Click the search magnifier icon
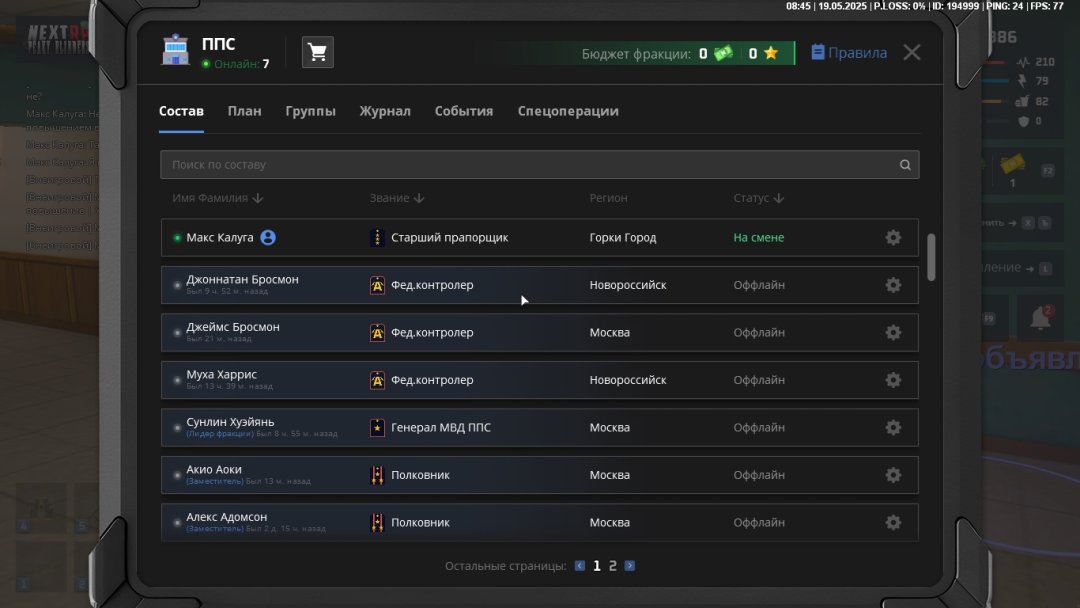The height and width of the screenshot is (608, 1080). [x=905, y=165]
